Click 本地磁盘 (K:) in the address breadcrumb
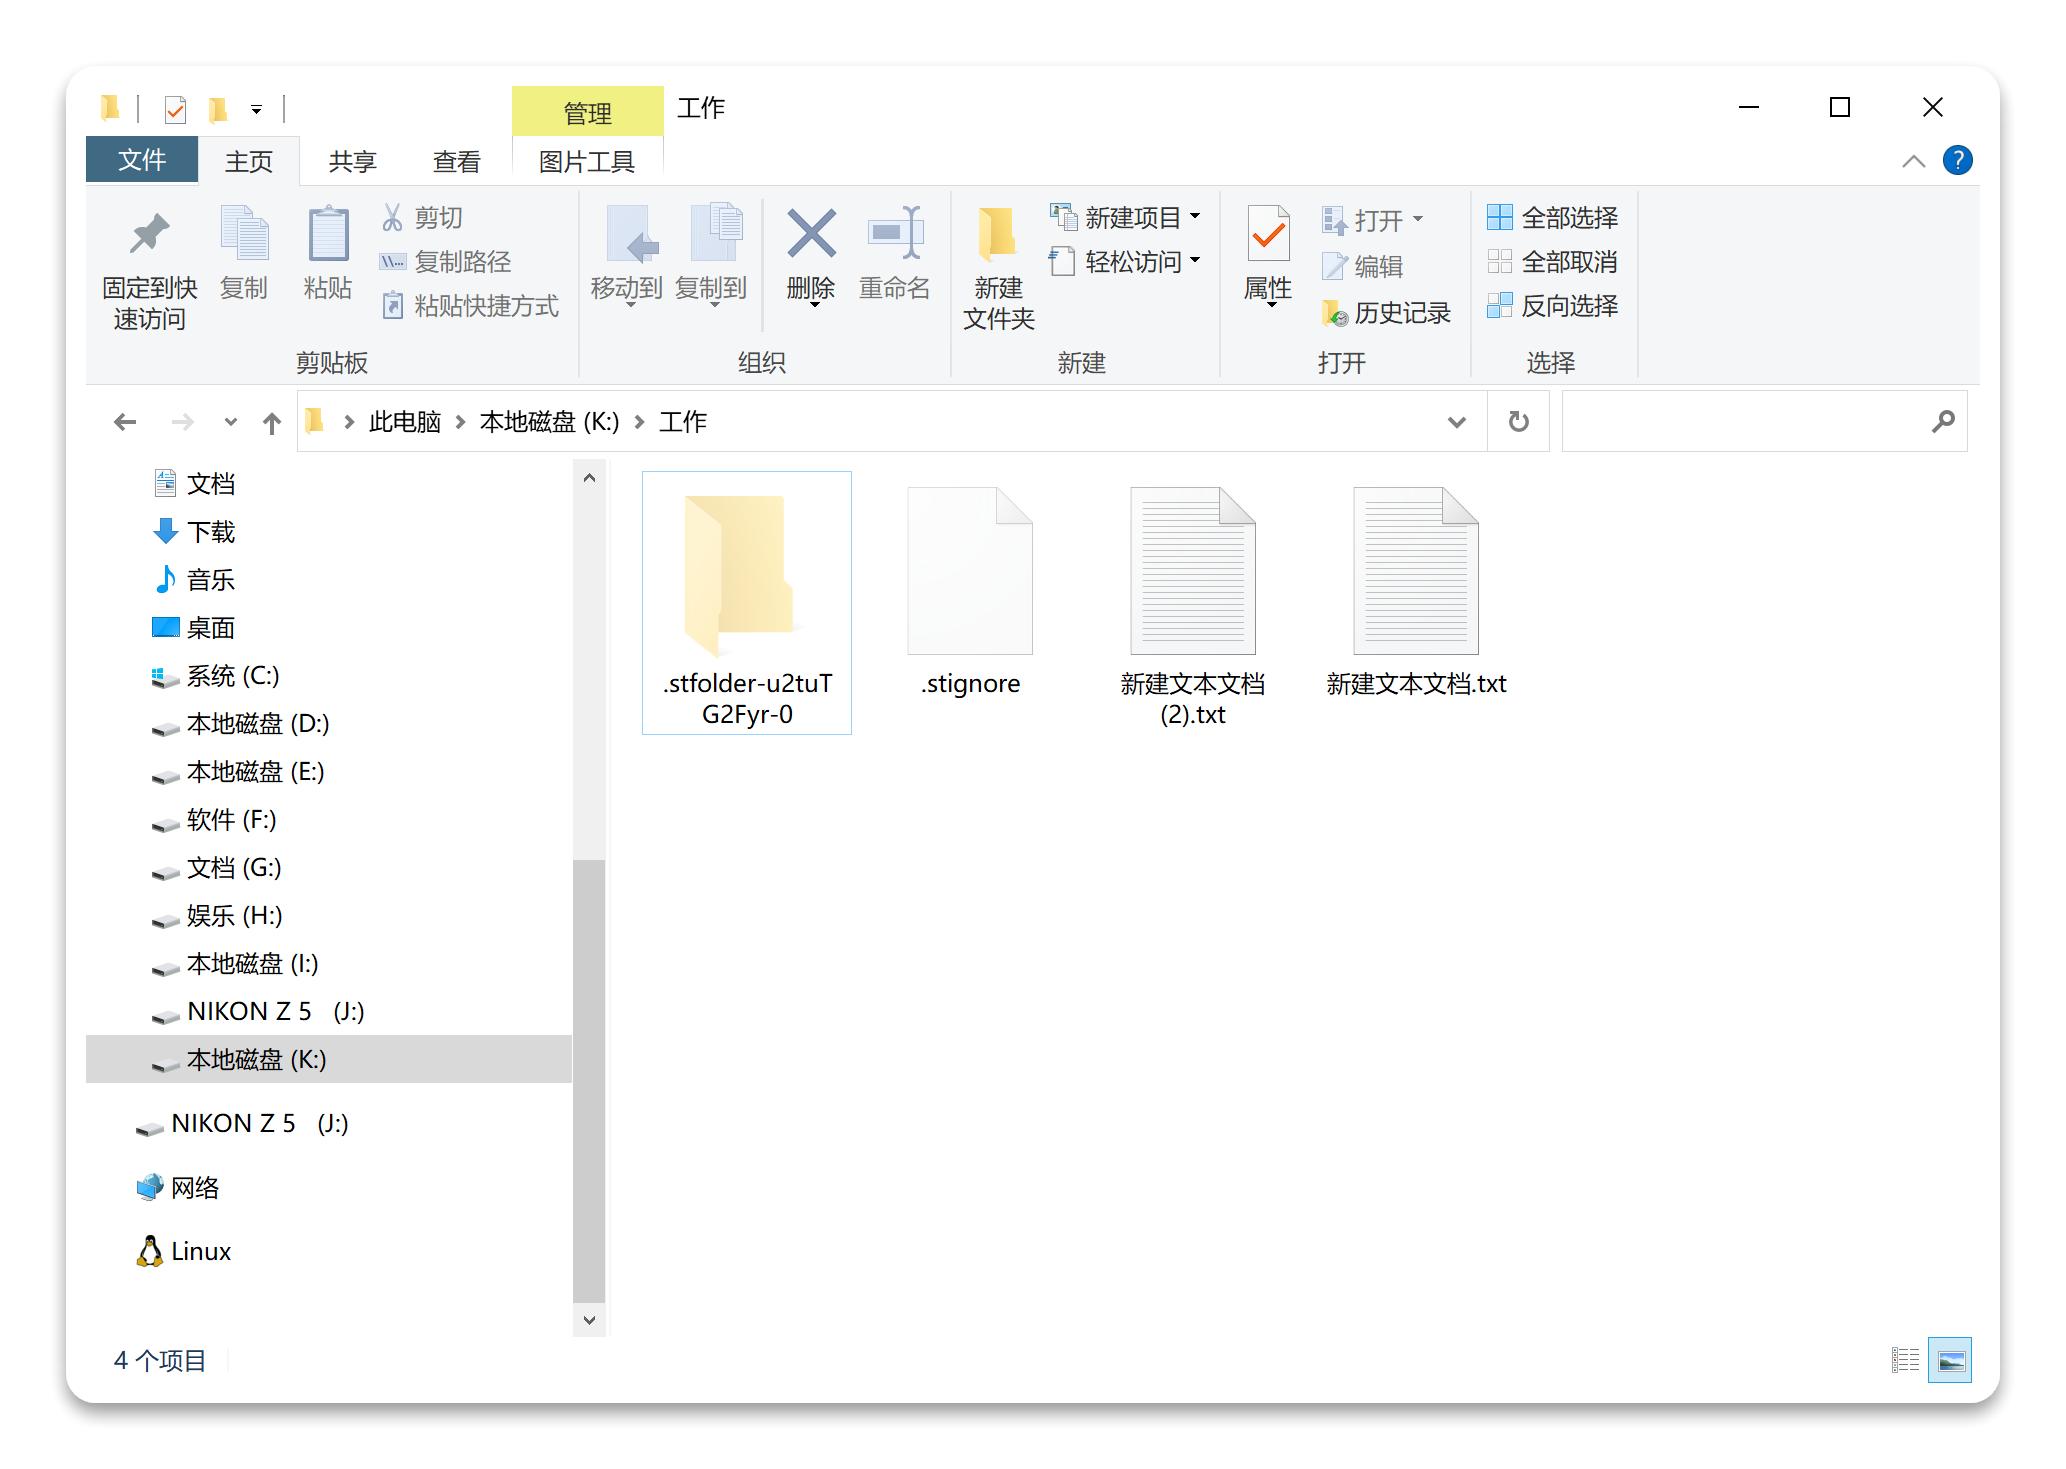 pyautogui.click(x=550, y=422)
